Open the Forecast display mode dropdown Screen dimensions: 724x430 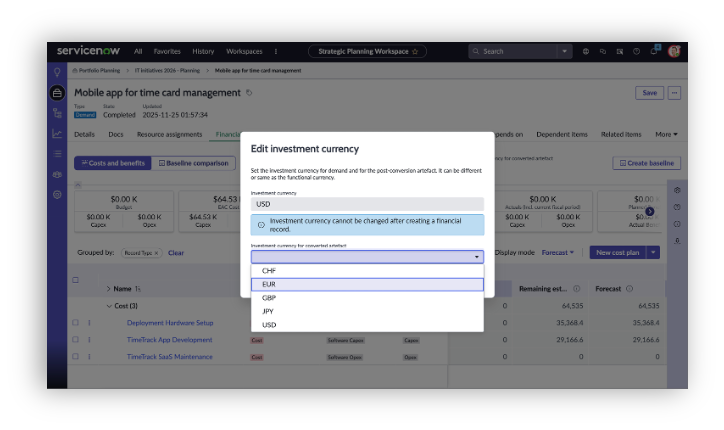coord(557,253)
